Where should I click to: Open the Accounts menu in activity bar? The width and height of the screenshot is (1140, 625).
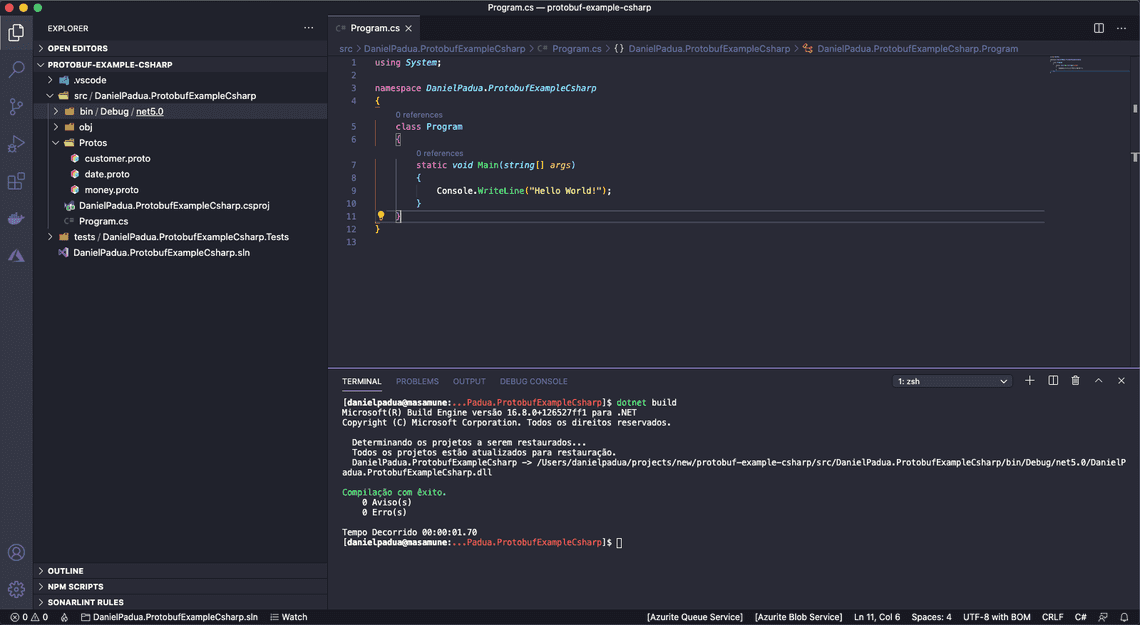[x=16, y=552]
